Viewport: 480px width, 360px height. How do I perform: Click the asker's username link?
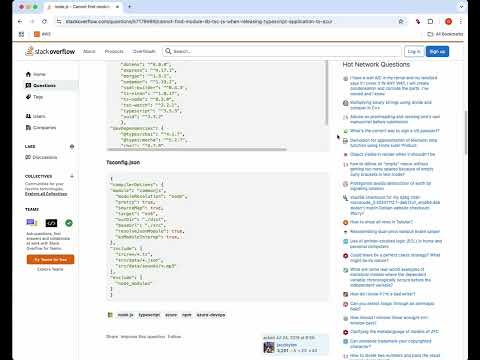point(286,345)
